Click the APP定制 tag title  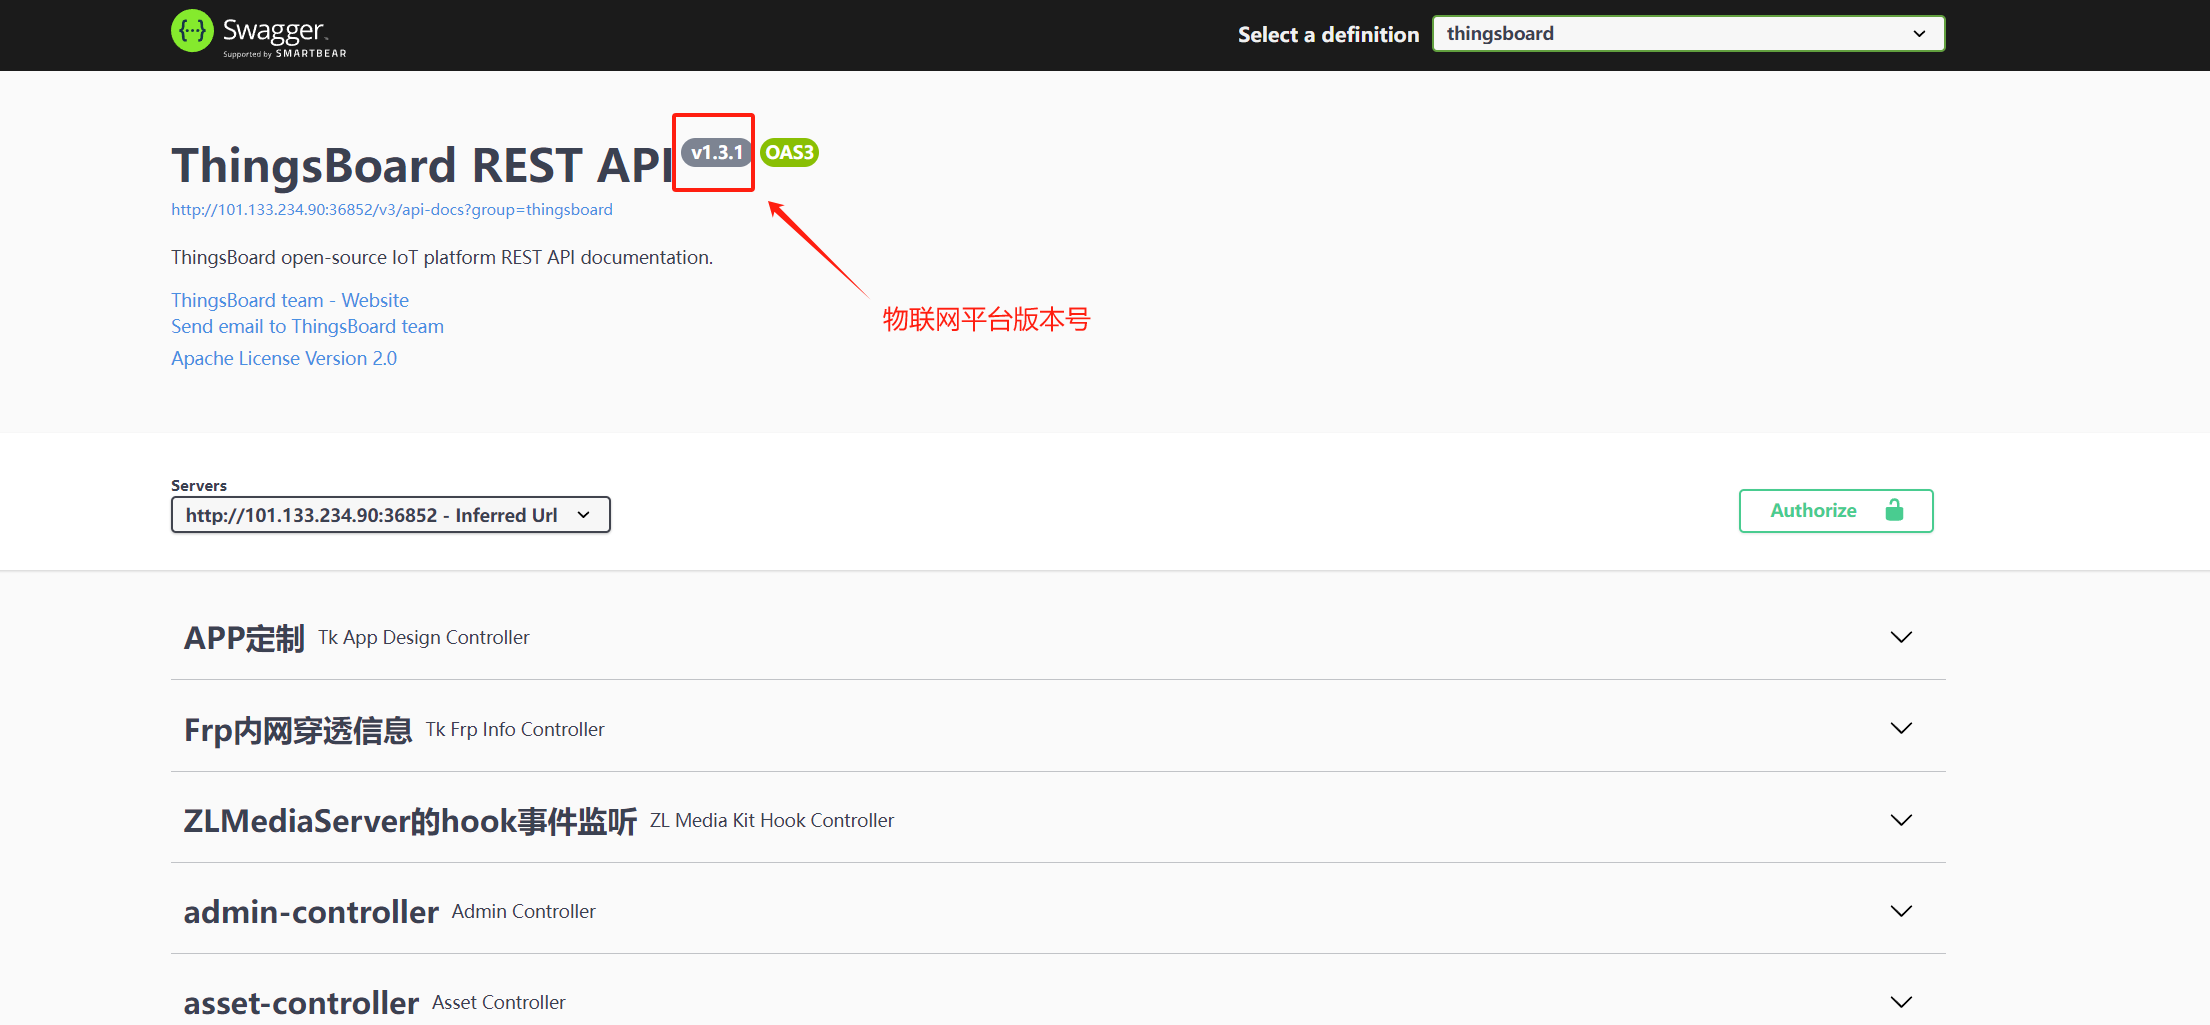tap(244, 638)
